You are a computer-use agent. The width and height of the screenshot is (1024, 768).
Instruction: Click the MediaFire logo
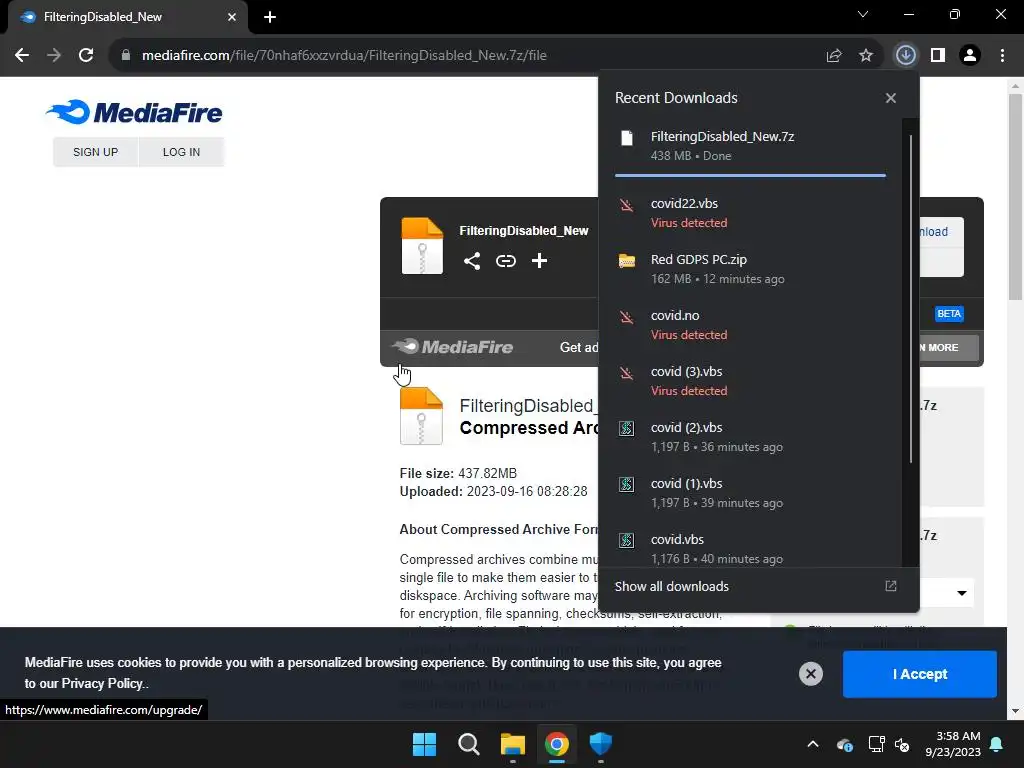(135, 112)
